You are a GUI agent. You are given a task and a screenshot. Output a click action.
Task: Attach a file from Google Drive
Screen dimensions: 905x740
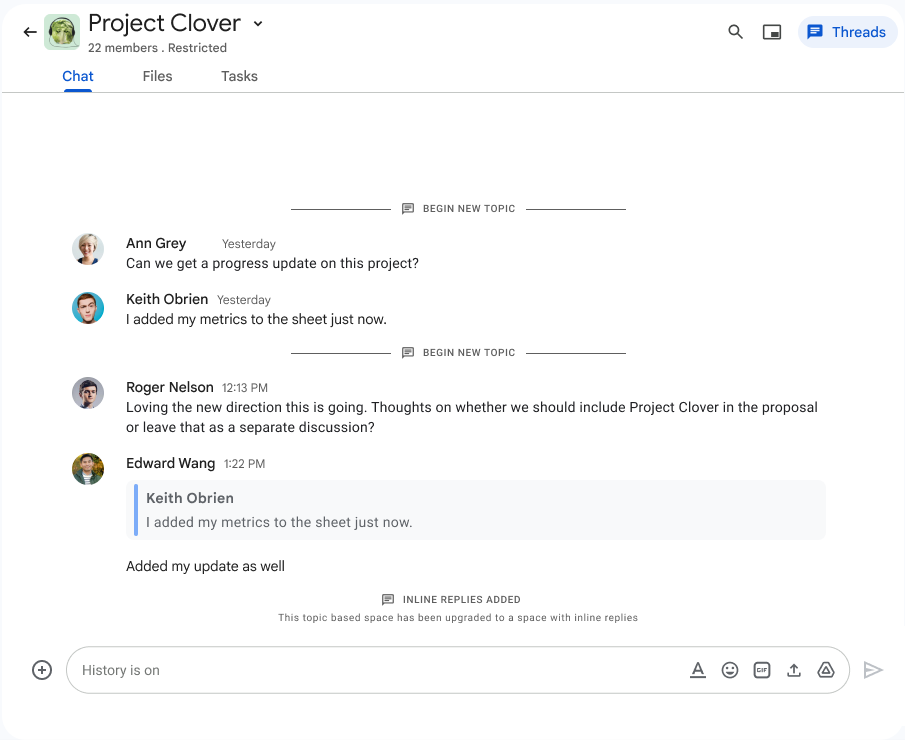click(x=826, y=670)
